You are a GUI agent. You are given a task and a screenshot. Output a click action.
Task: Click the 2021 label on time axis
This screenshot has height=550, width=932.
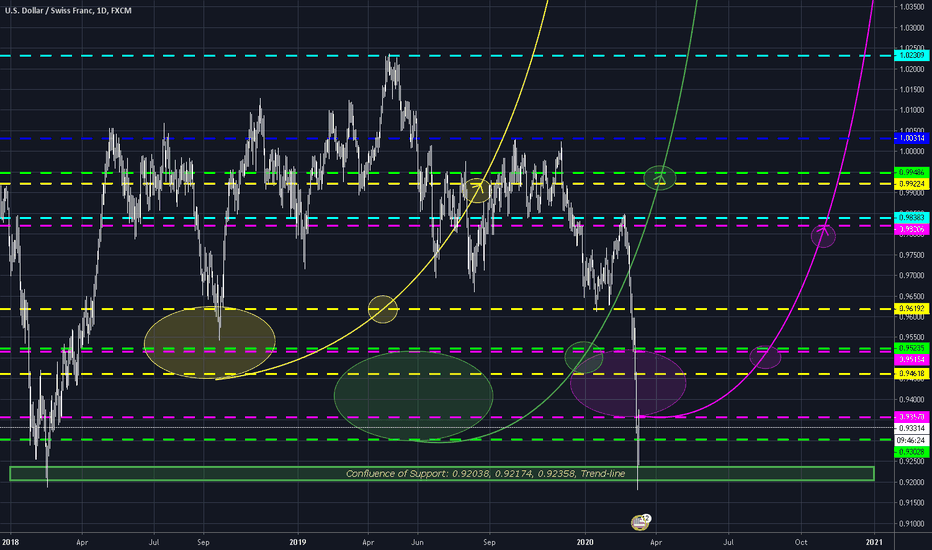874,542
